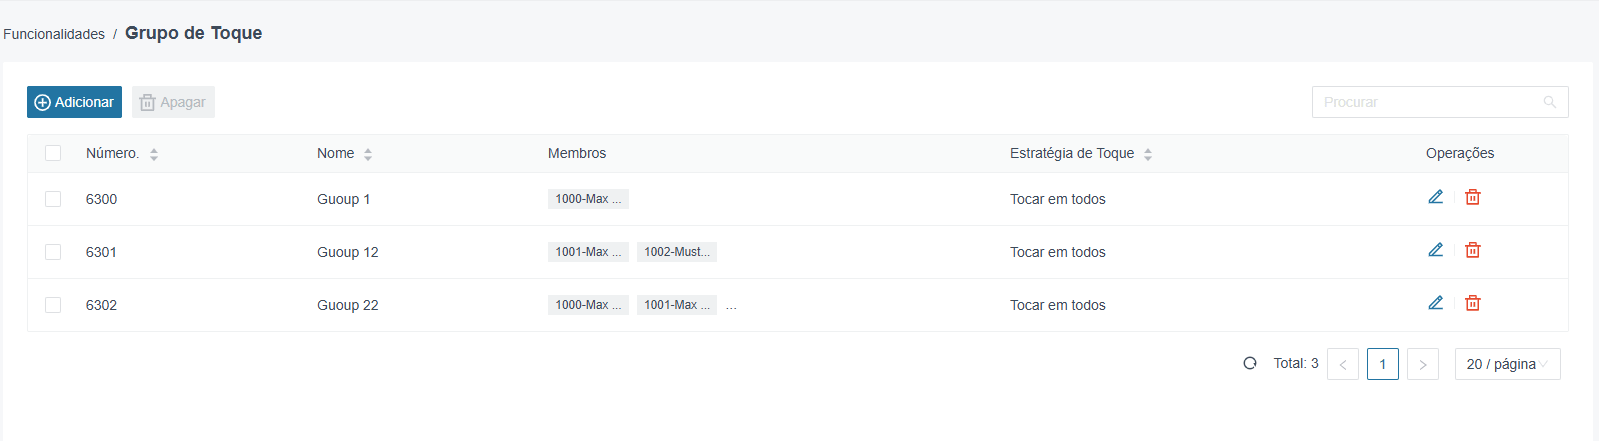This screenshot has height=441, width=1599.
Task: Click the refresh icon beside Total
Action: click(1250, 363)
